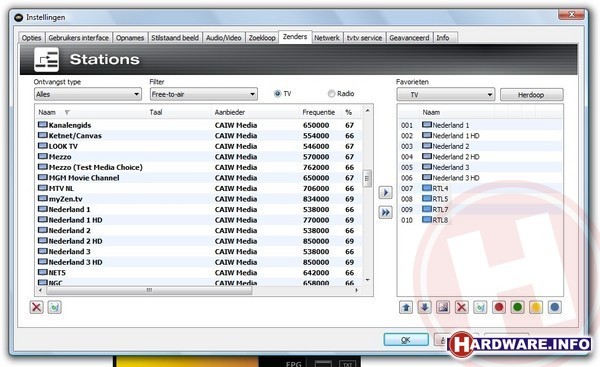Select the TV radio button

pyautogui.click(x=278, y=94)
